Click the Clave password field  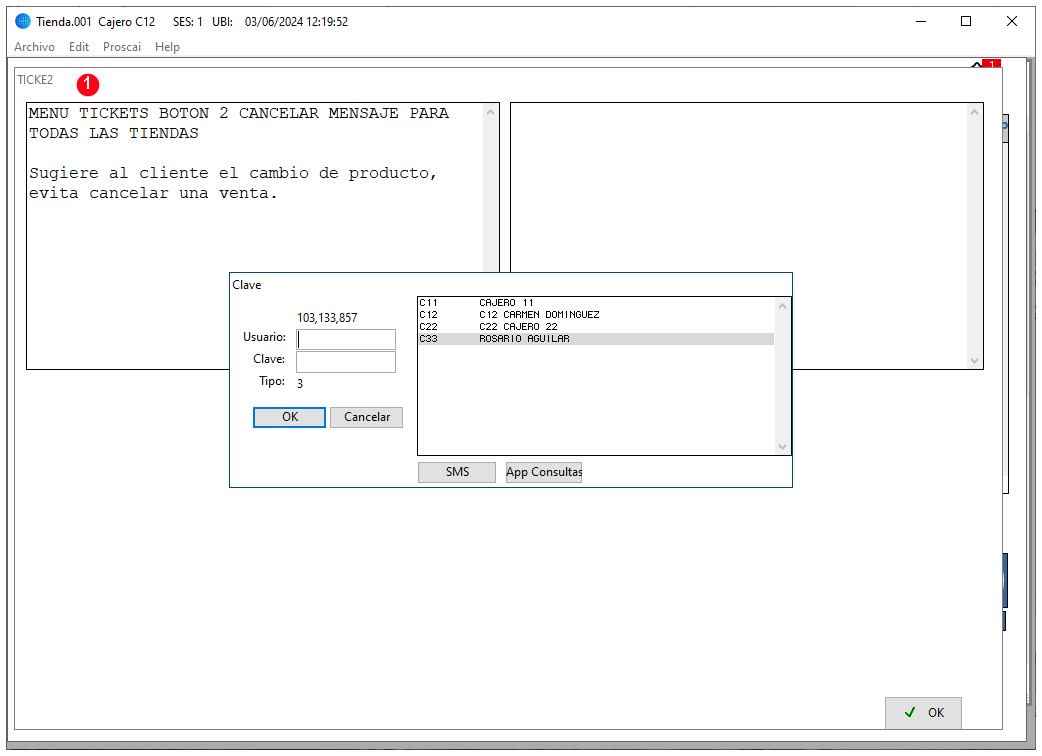click(346, 362)
